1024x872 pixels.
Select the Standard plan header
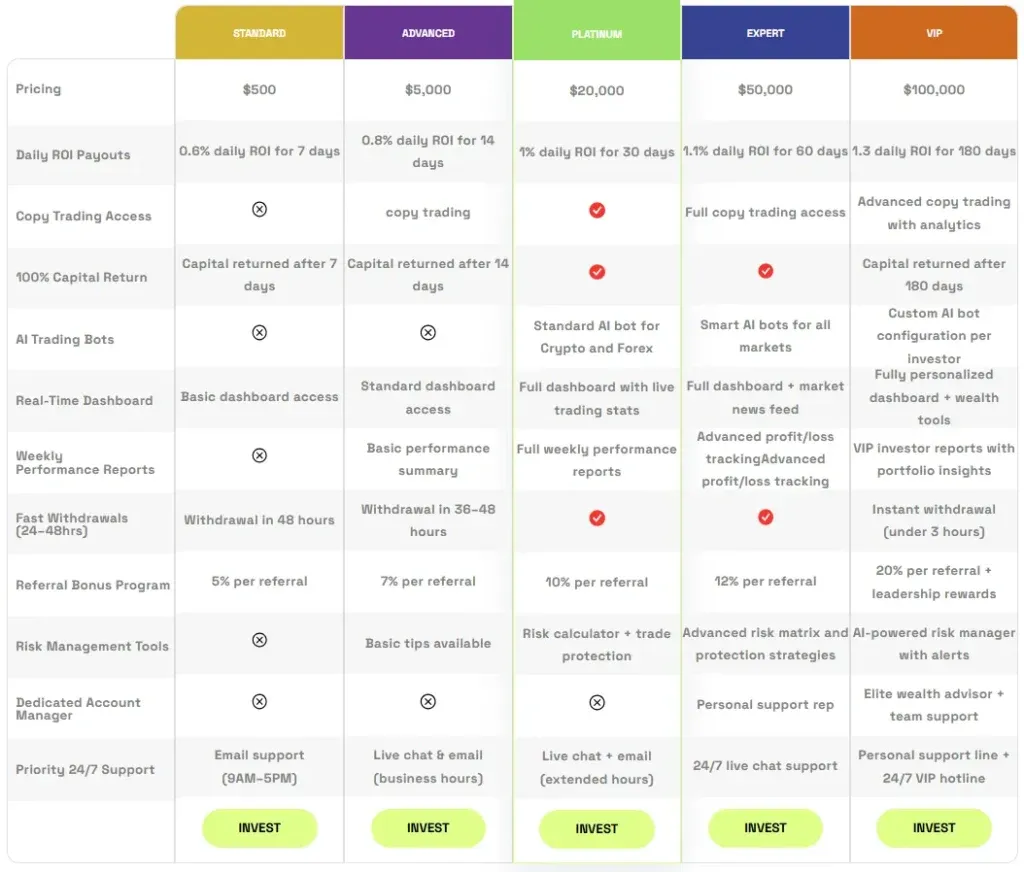click(259, 33)
